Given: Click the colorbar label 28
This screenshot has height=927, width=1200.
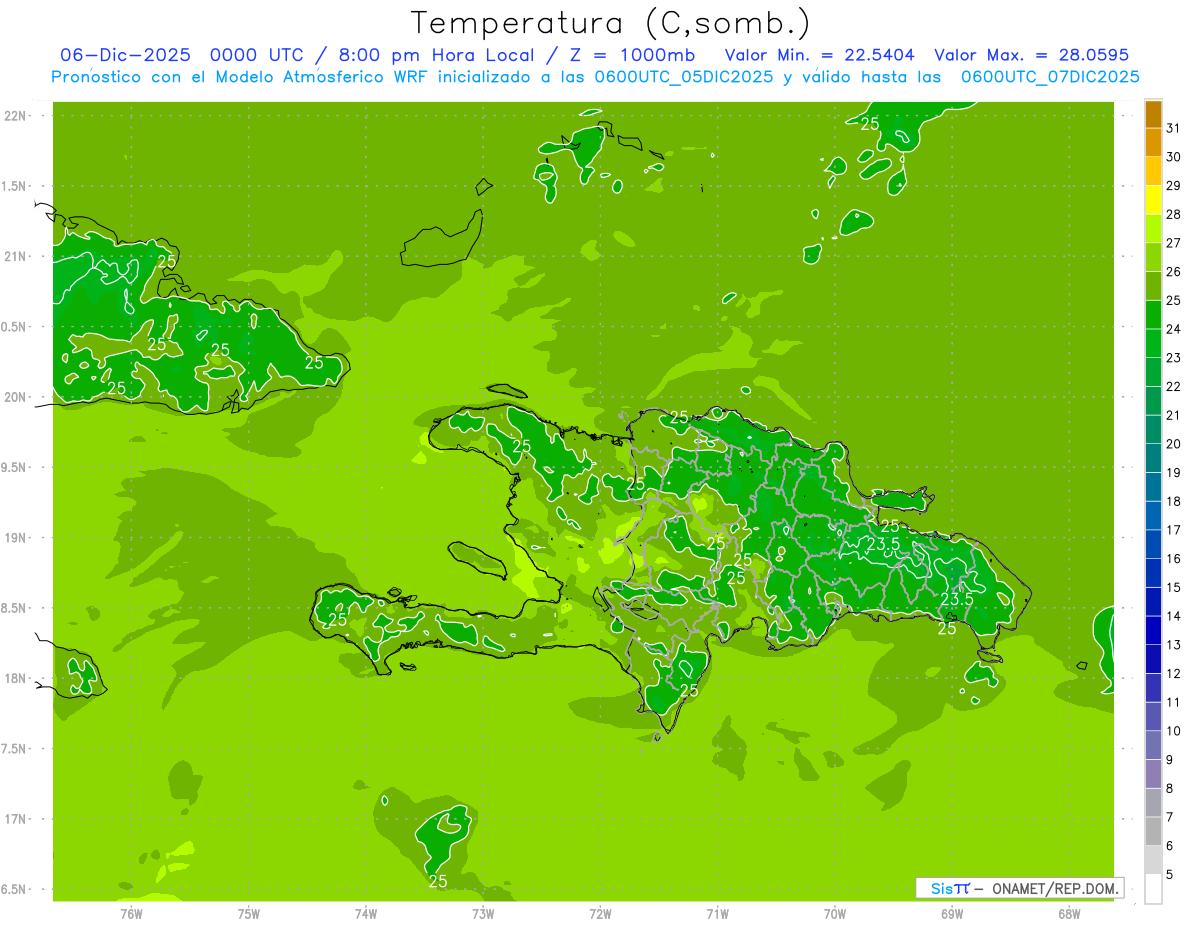Looking at the screenshot, I should pyautogui.click(x=1173, y=214).
